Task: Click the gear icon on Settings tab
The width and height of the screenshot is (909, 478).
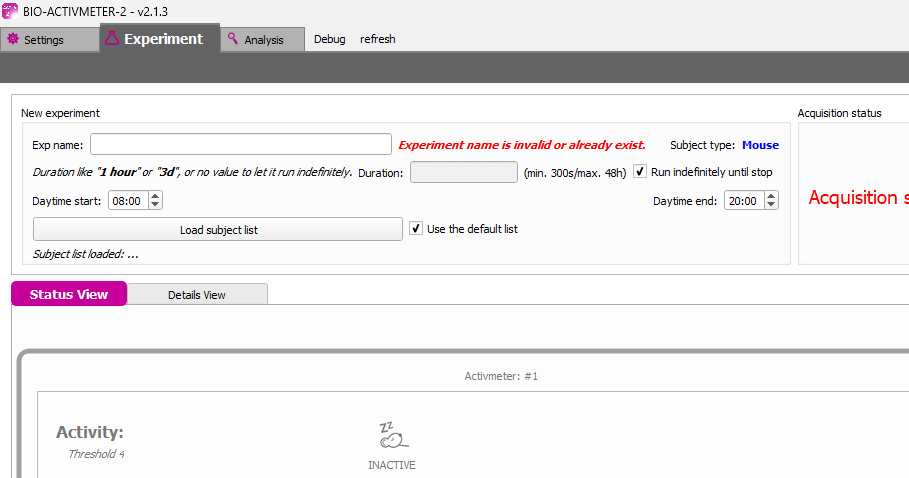Action: [x=13, y=40]
